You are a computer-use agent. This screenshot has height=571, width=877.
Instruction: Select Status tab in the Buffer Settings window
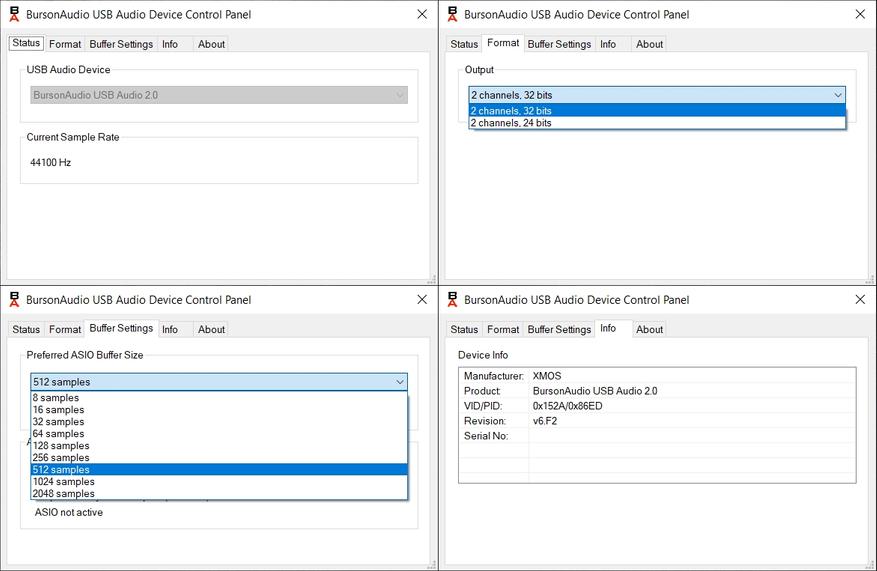click(26, 329)
